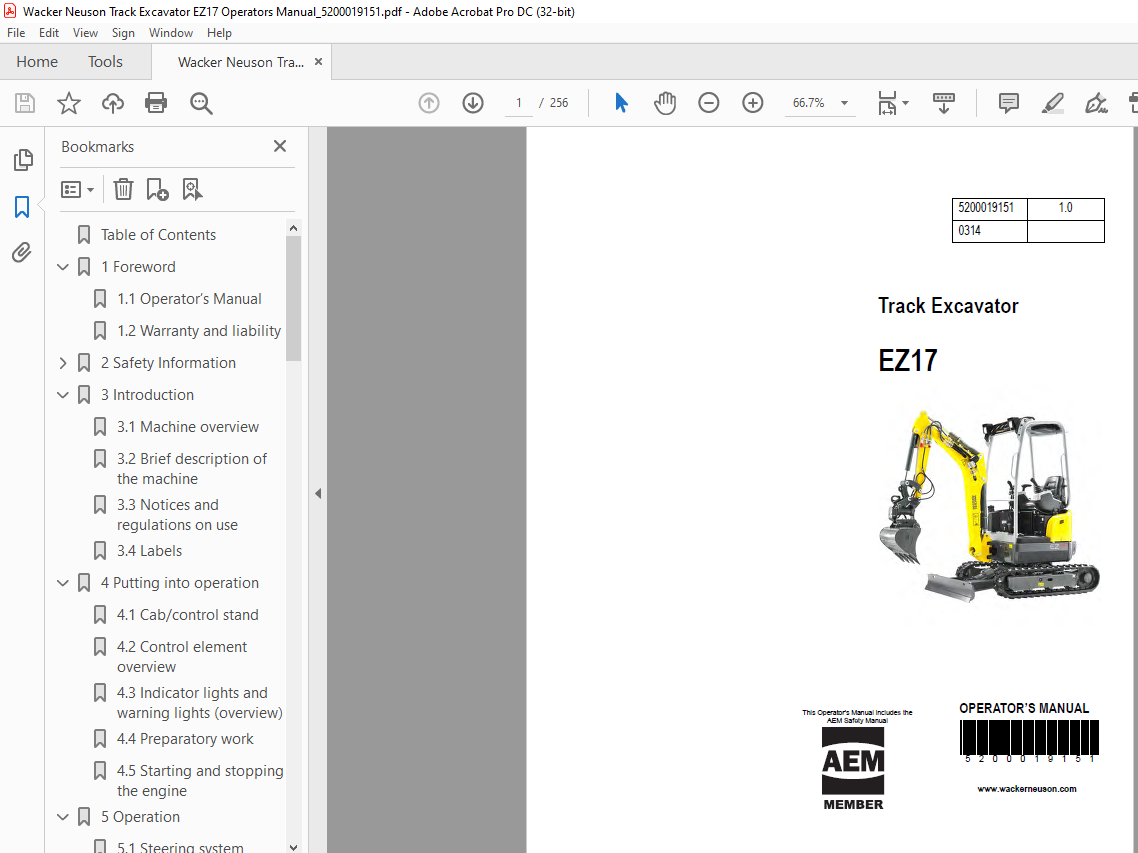Open 4.1 Cab/control stand bookmark
Viewport: 1138px width, 853px height.
pos(187,615)
